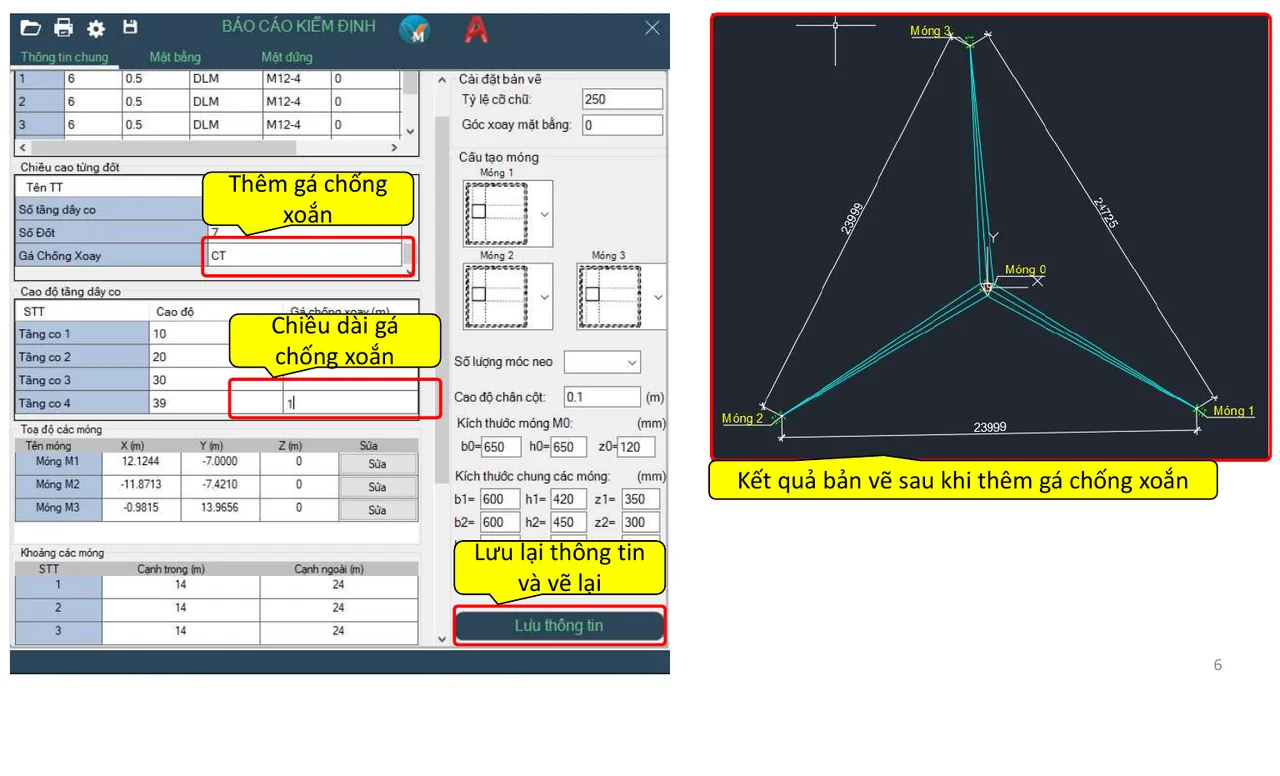Launch AutoCAD via red A icon
The image size is (1280, 776).
tap(477, 29)
